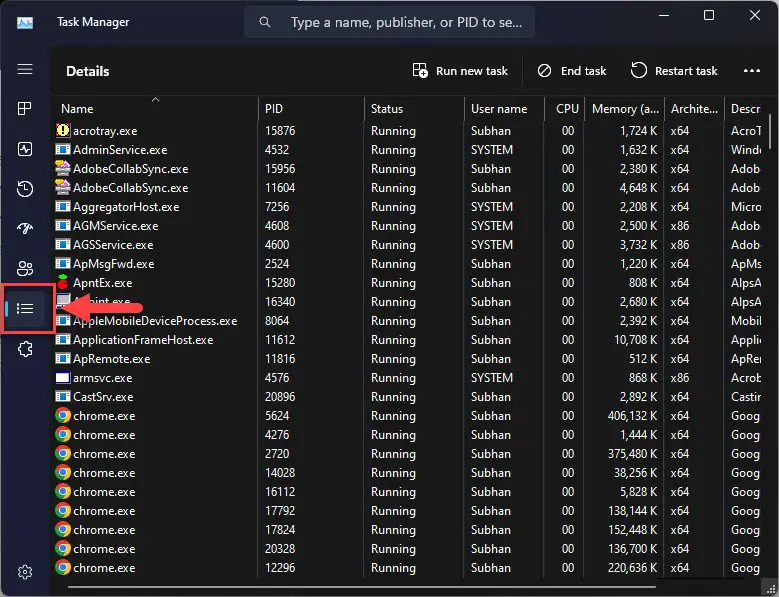This screenshot has width=779, height=597.
Task: Select chrome.exe with PID 2720
Action: point(409,453)
